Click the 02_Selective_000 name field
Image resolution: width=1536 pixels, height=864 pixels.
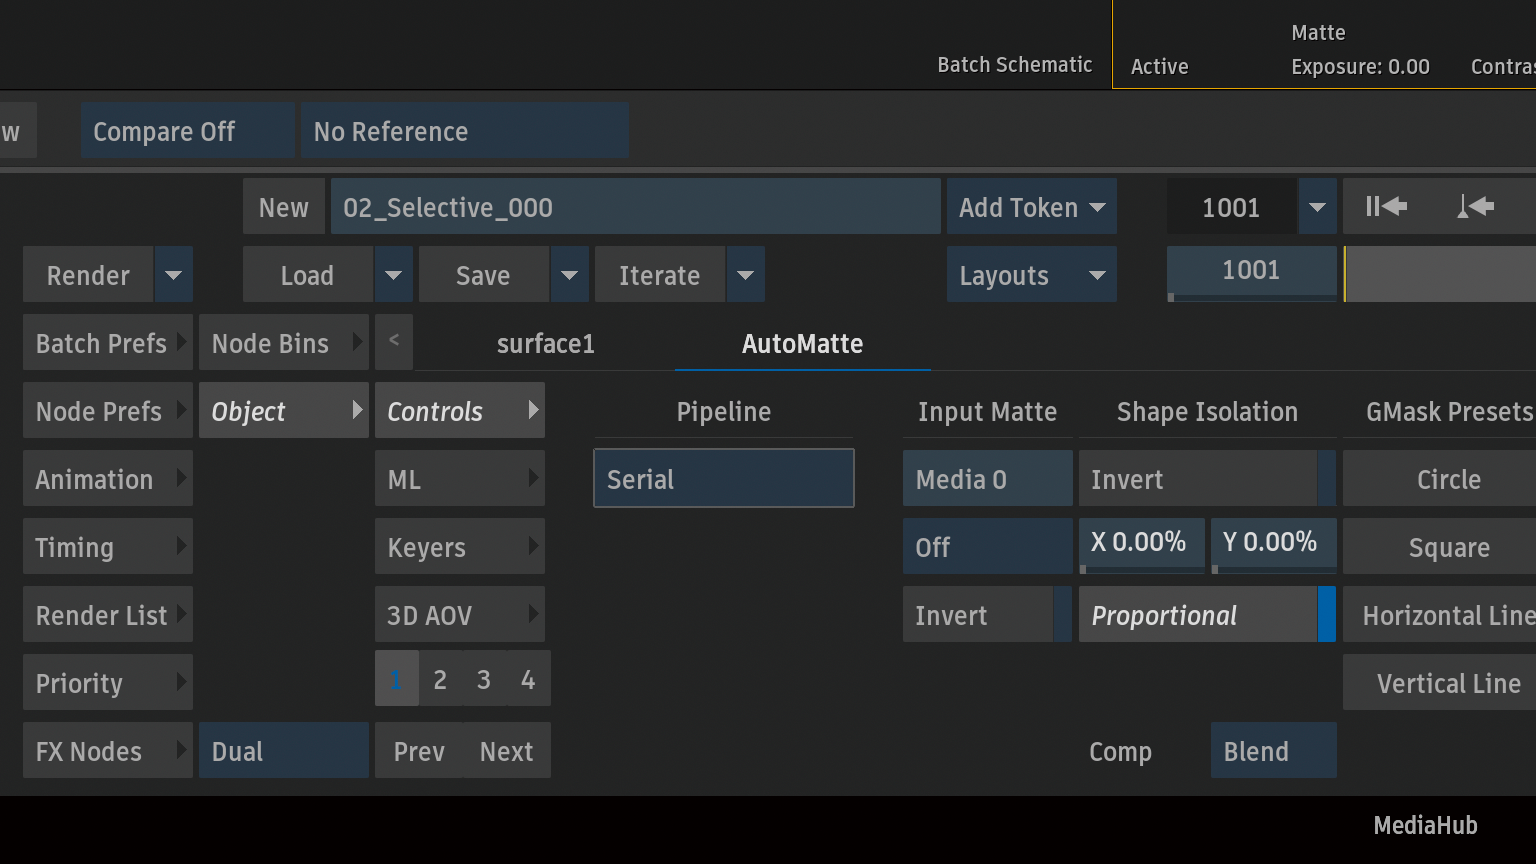pyautogui.click(x=635, y=207)
